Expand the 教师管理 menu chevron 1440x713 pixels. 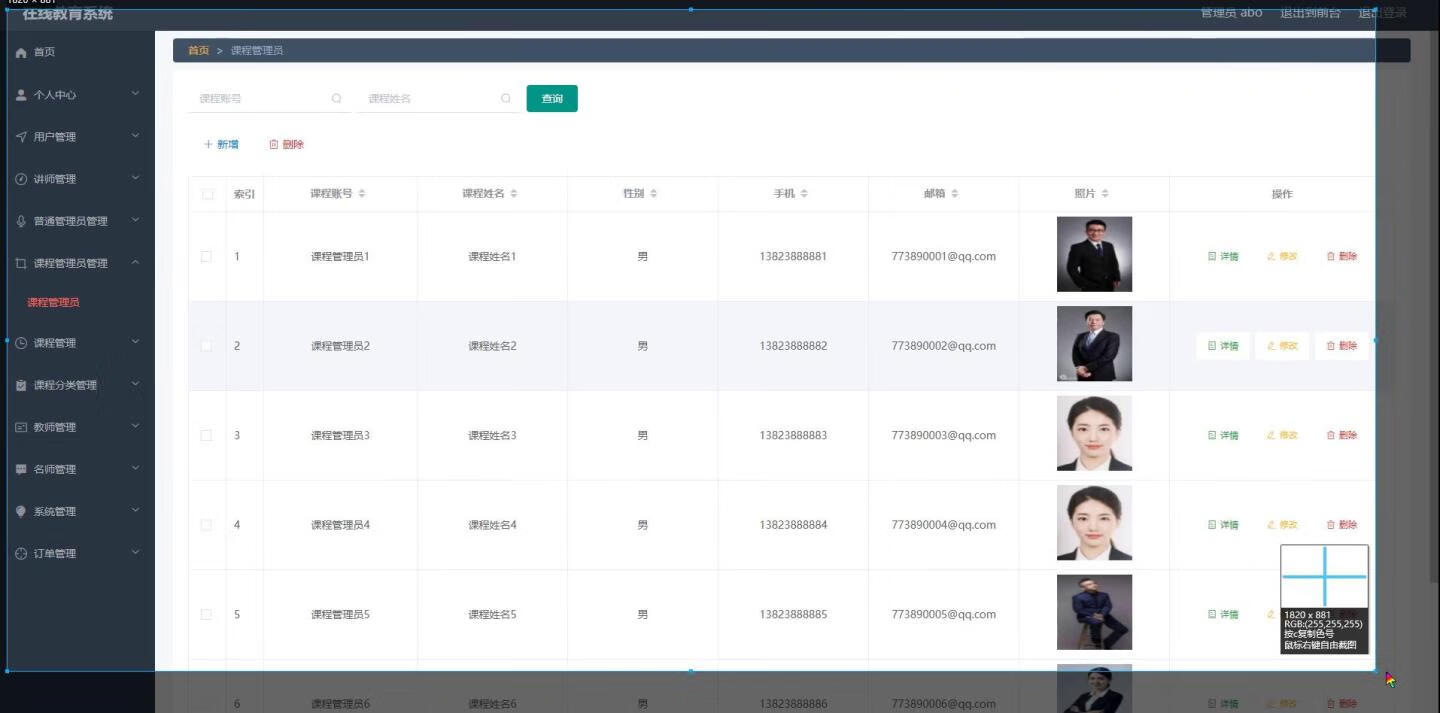point(136,426)
